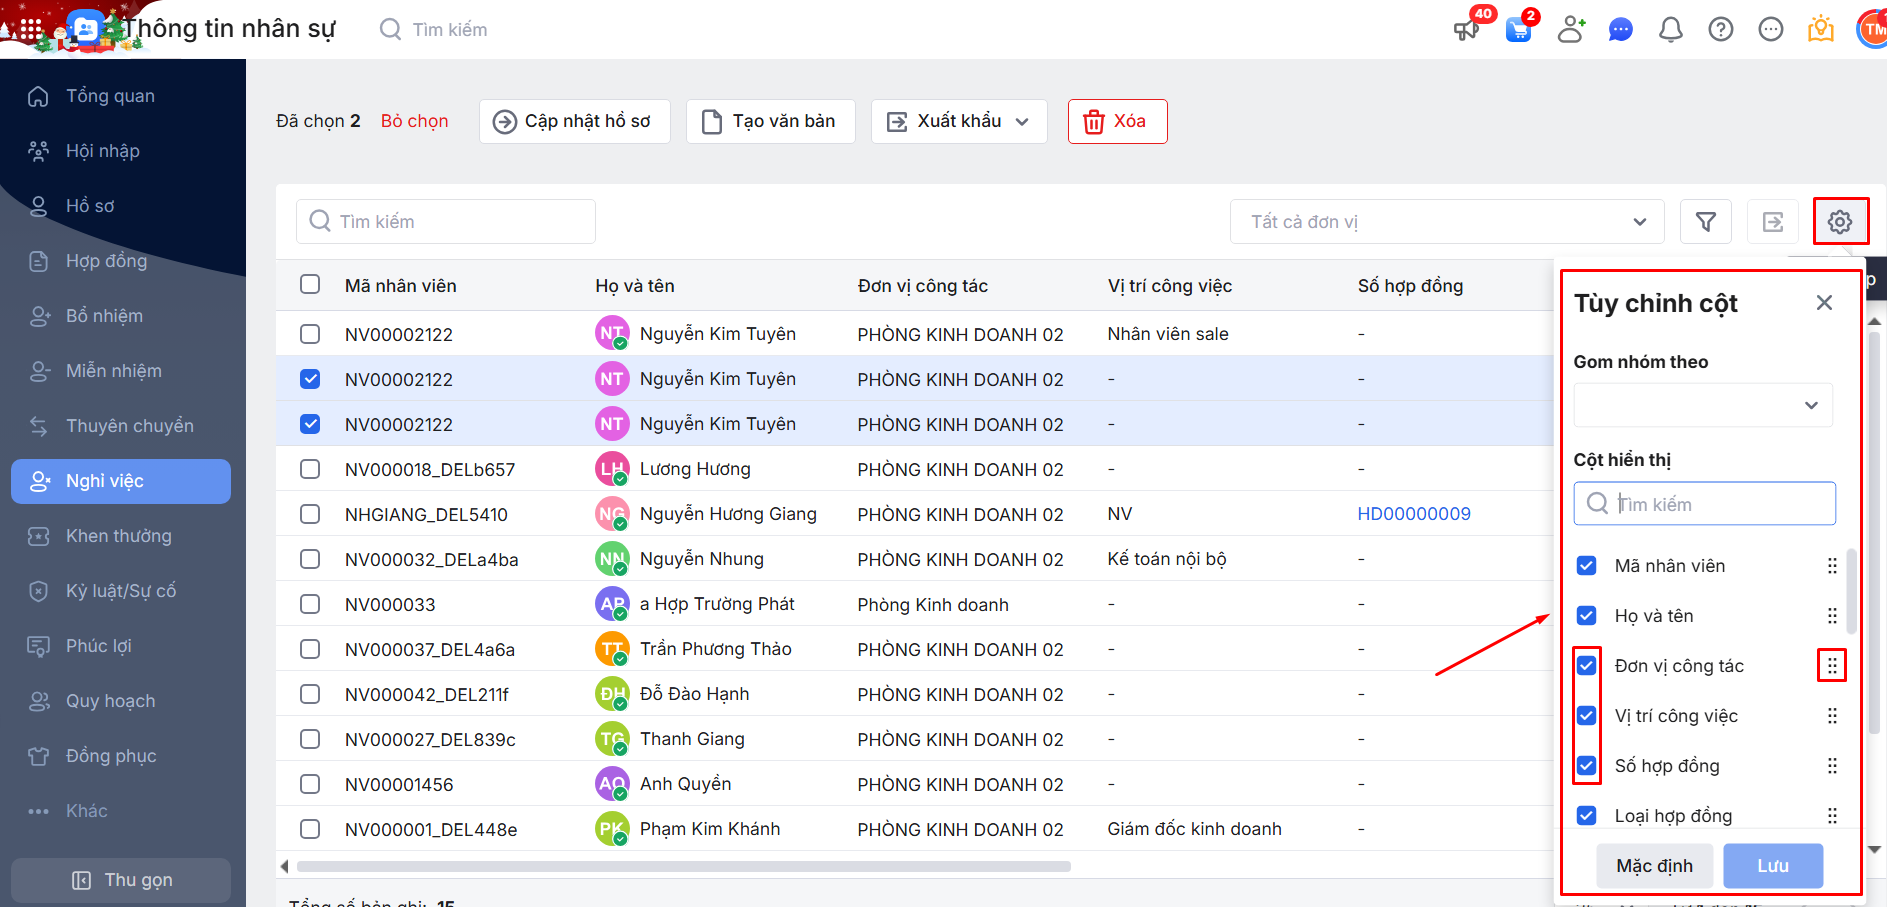Uncheck the Đơn vị công tác column
1887x907 pixels.
tap(1586, 665)
